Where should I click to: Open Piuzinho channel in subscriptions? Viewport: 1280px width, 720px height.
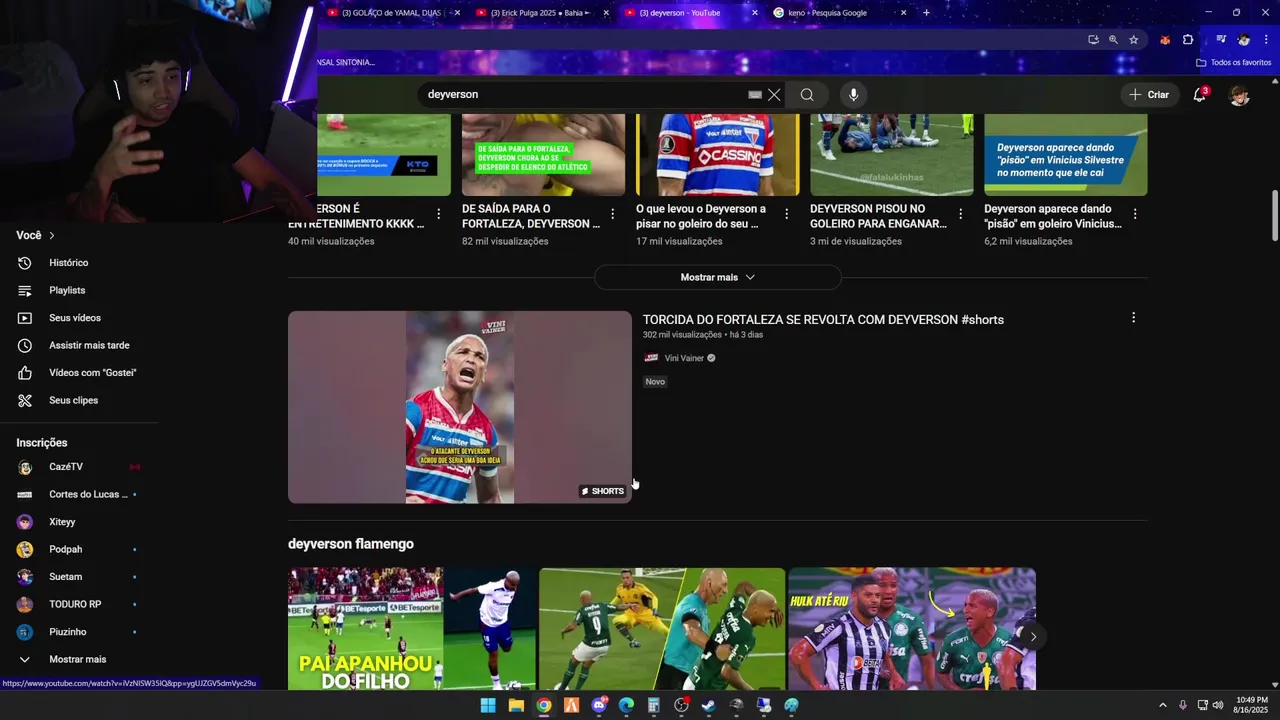click(68, 632)
